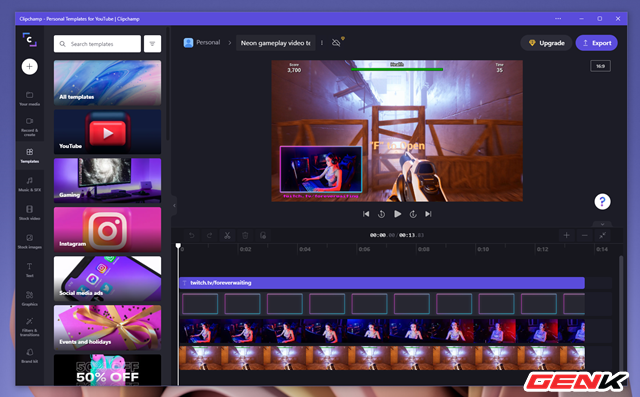Click into Search templates field
The image size is (640, 397).
97,44
